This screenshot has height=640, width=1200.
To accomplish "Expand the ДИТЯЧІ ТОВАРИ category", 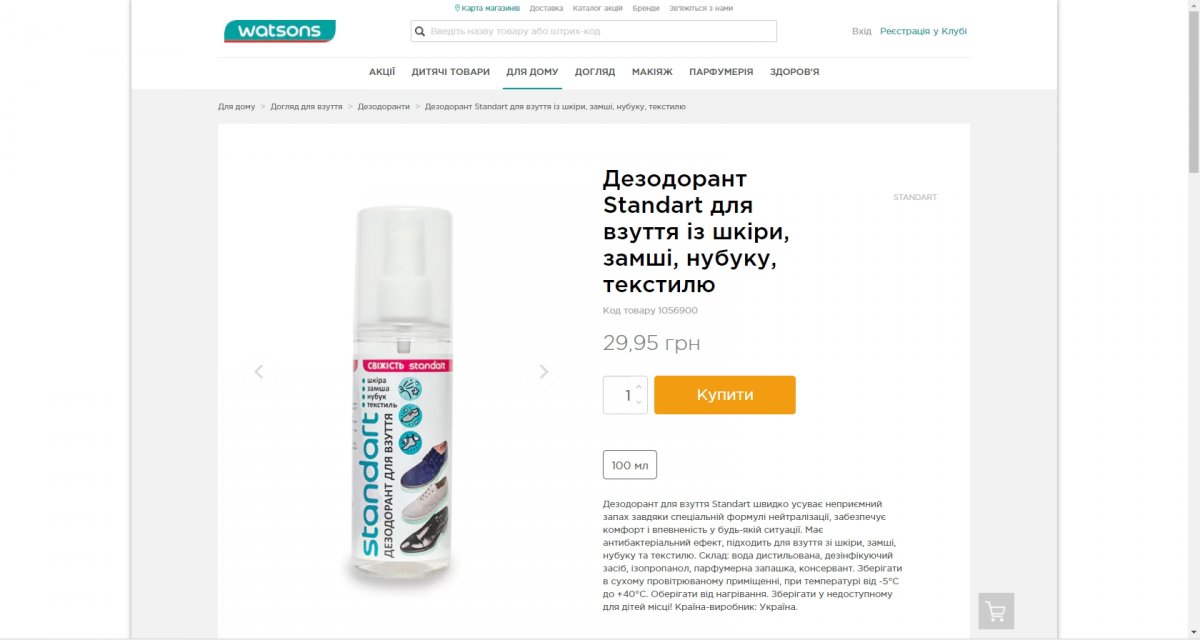I will click(x=451, y=72).
